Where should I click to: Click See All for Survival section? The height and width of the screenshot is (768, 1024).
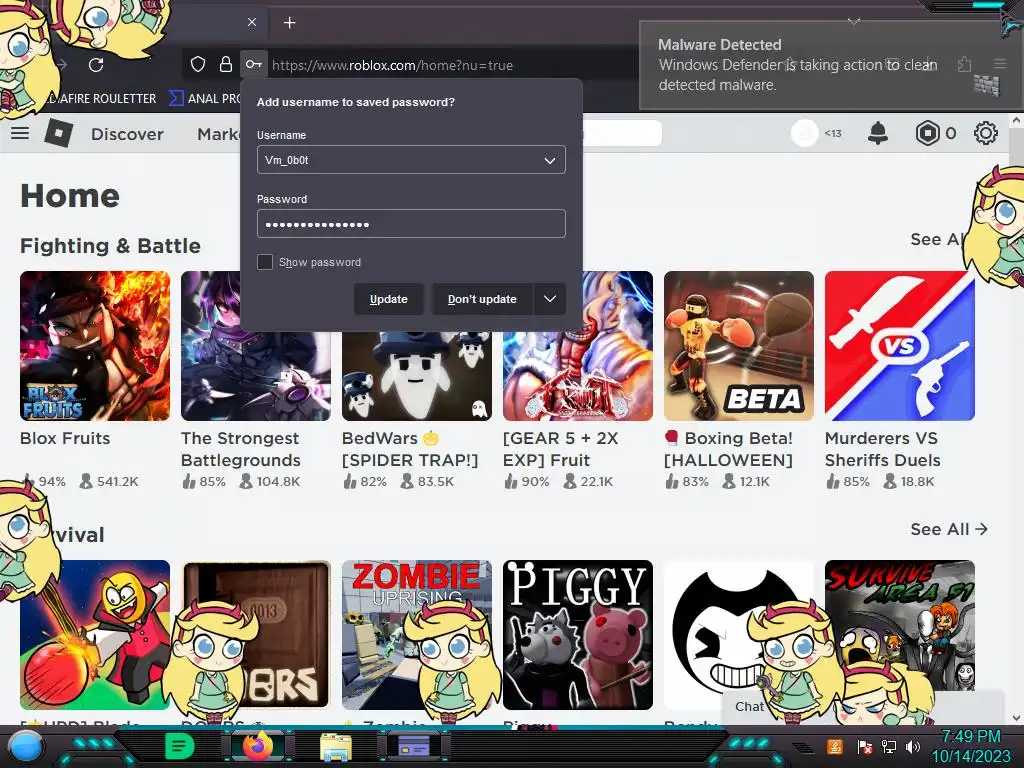coord(949,529)
